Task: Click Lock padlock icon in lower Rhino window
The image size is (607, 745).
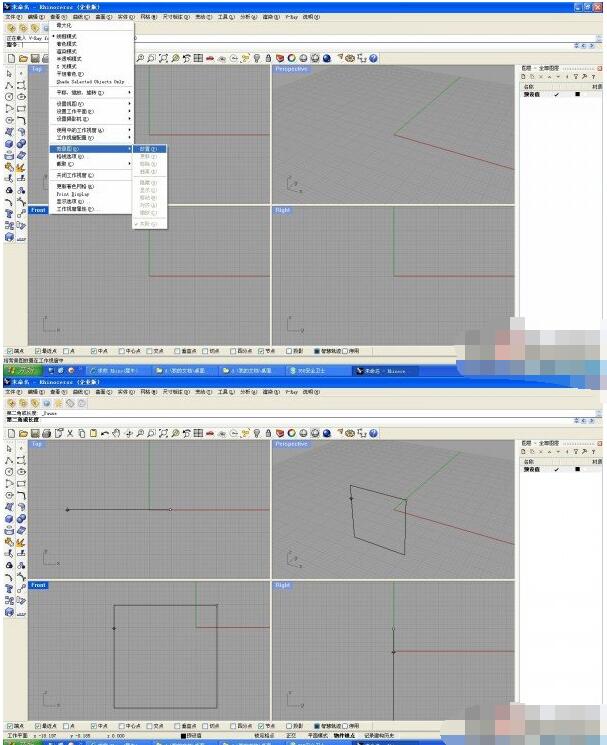Action: 268,433
